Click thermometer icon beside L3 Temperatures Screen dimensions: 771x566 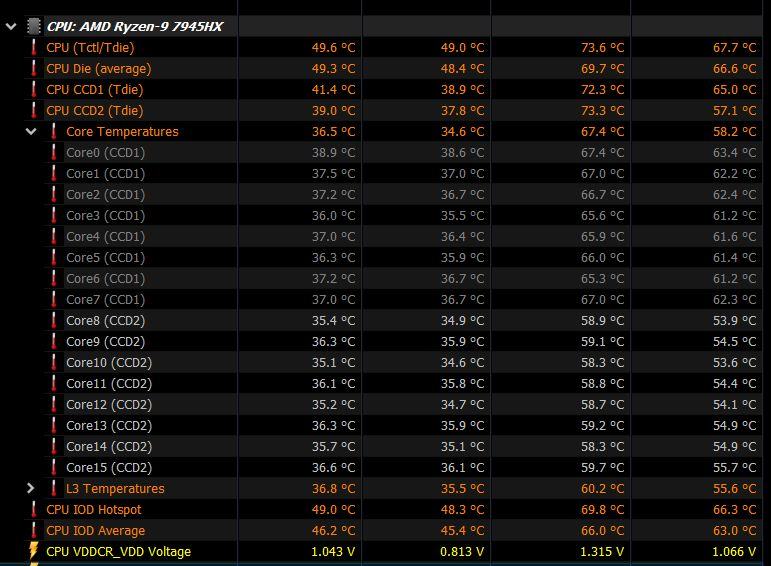click(x=54, y=488)
